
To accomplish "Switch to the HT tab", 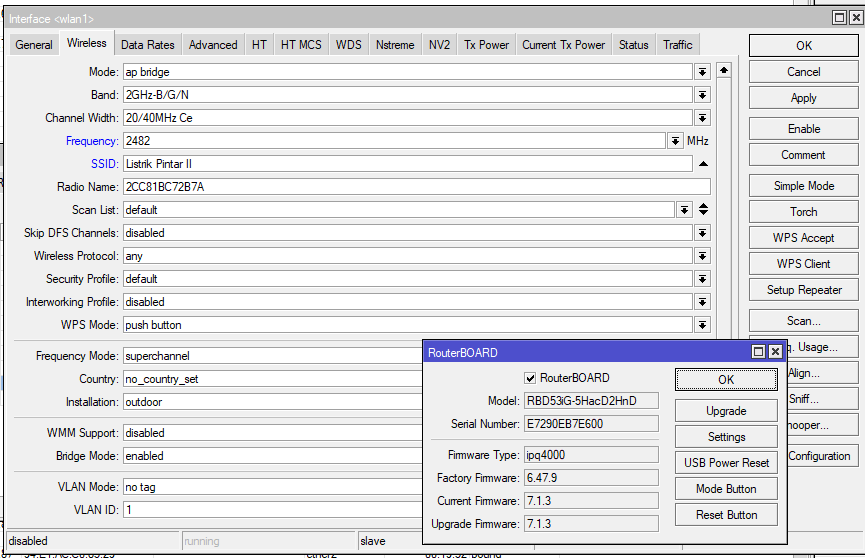I will tap(259, 45).
